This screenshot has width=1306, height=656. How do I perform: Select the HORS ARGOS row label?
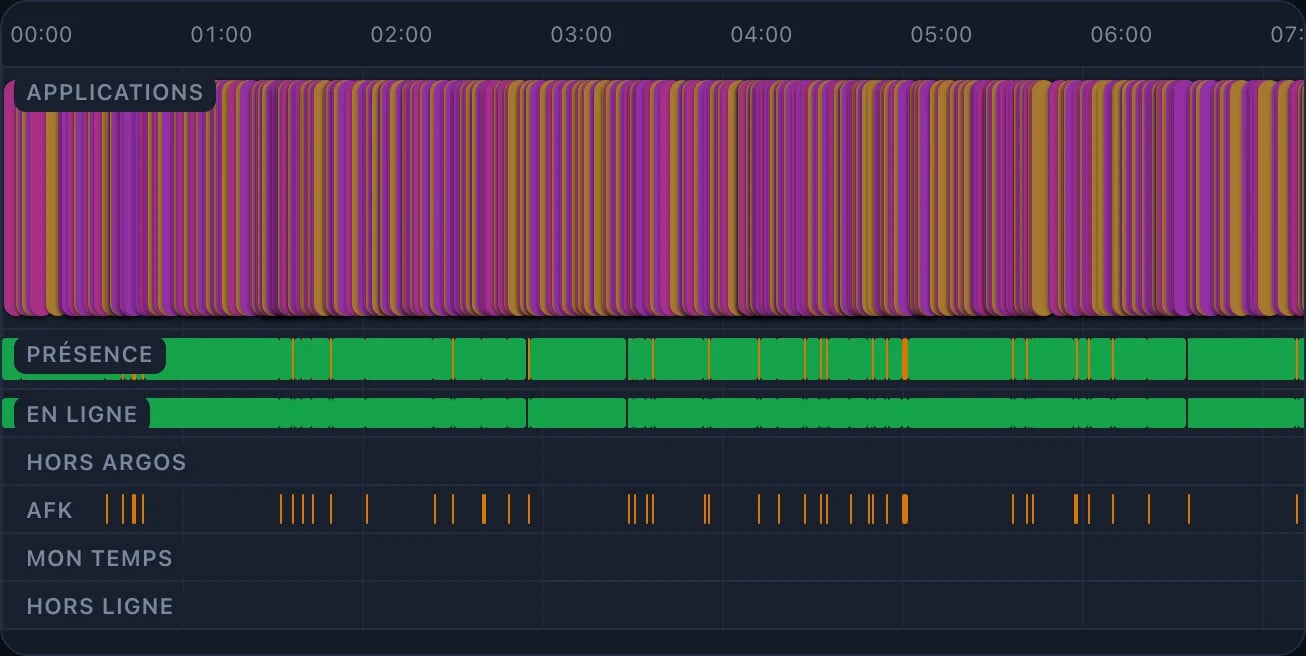click(x=107, y=463)
